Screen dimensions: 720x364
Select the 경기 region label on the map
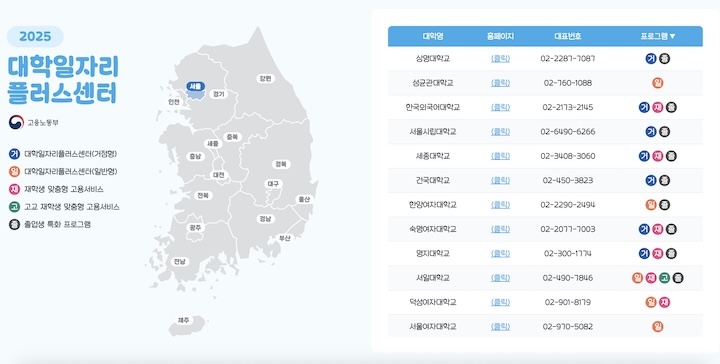click(x=219, y=94)
